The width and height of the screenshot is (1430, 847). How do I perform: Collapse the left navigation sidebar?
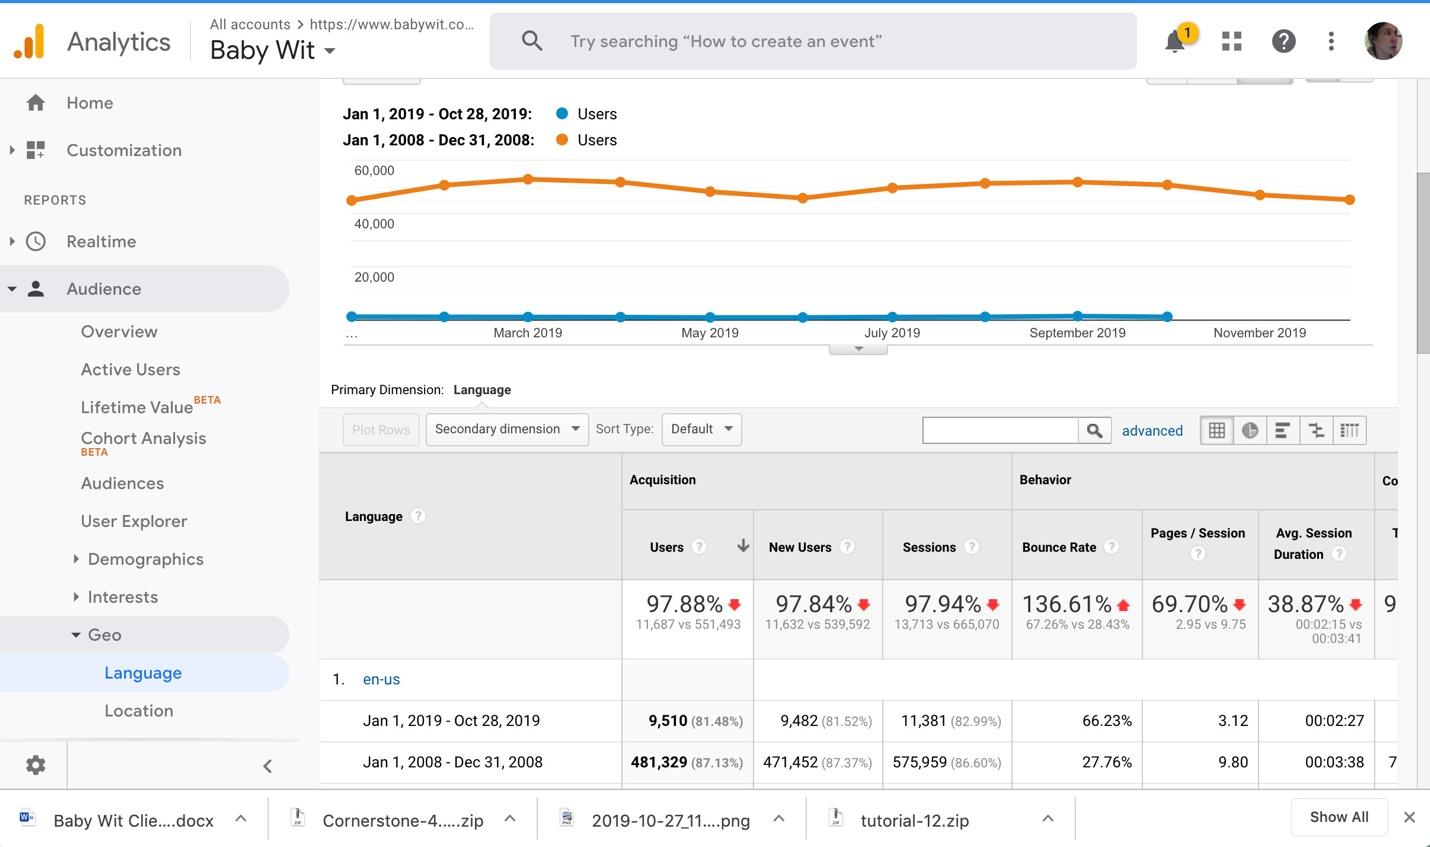point(267,766)
